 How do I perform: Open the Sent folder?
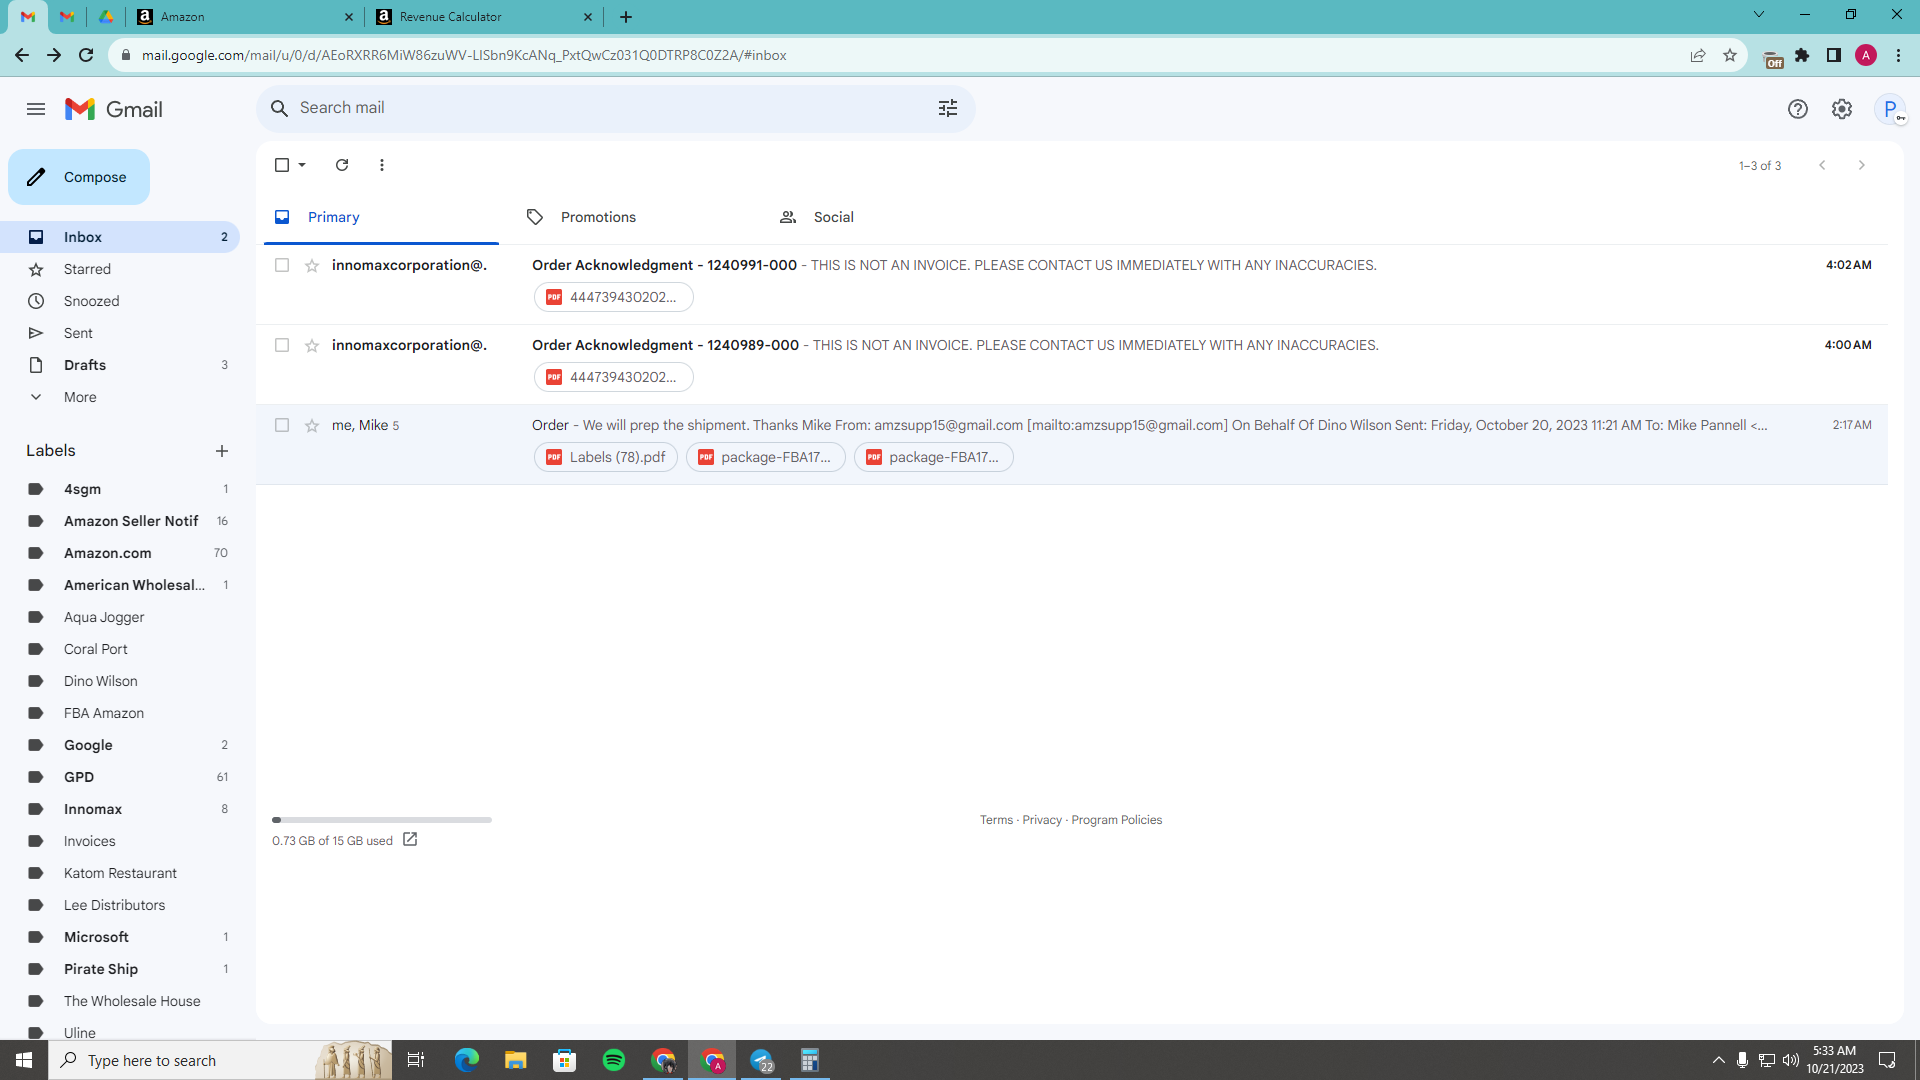(120, 333)
